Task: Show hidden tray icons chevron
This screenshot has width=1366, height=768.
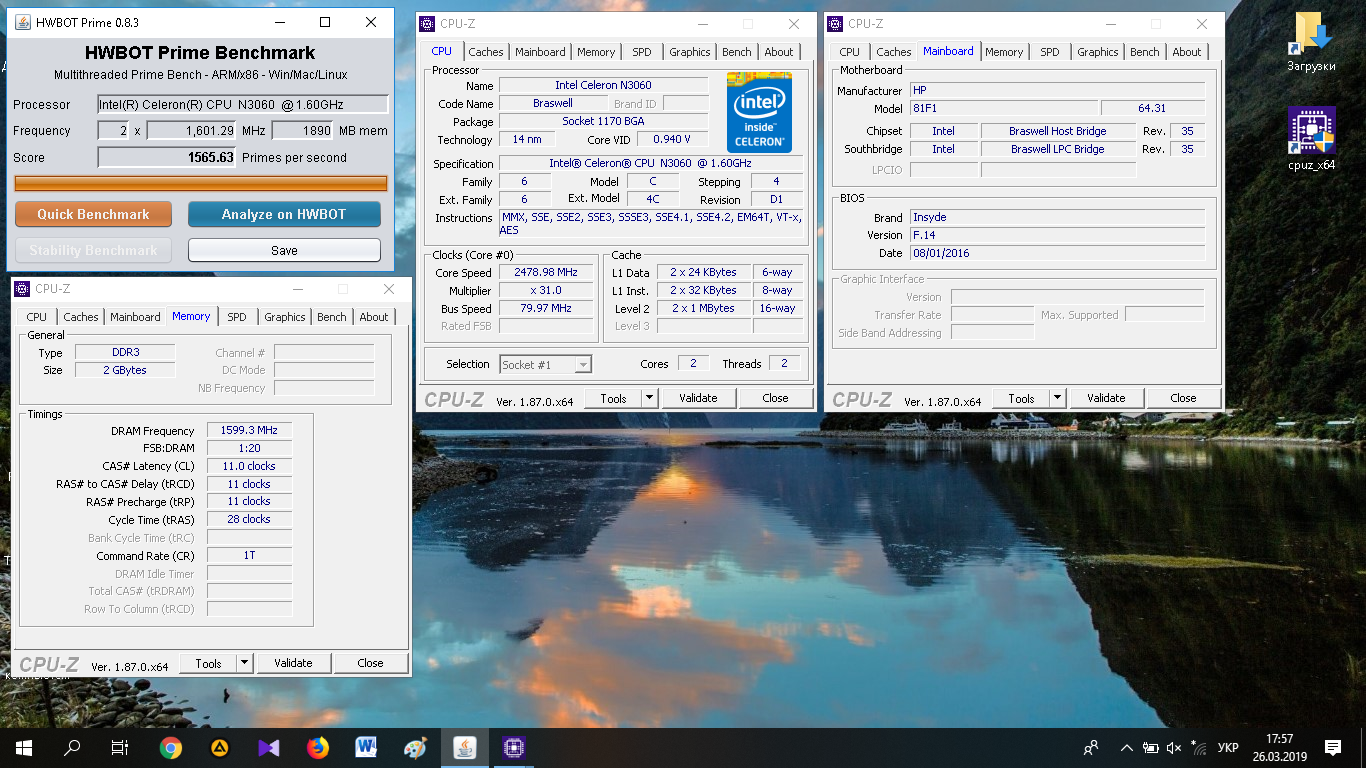Action: coord(1127,747)
